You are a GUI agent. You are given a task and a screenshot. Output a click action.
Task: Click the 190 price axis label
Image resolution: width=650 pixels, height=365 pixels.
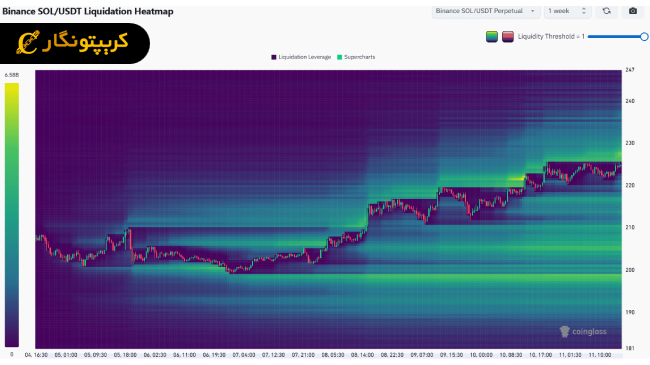tap(630, 312)
